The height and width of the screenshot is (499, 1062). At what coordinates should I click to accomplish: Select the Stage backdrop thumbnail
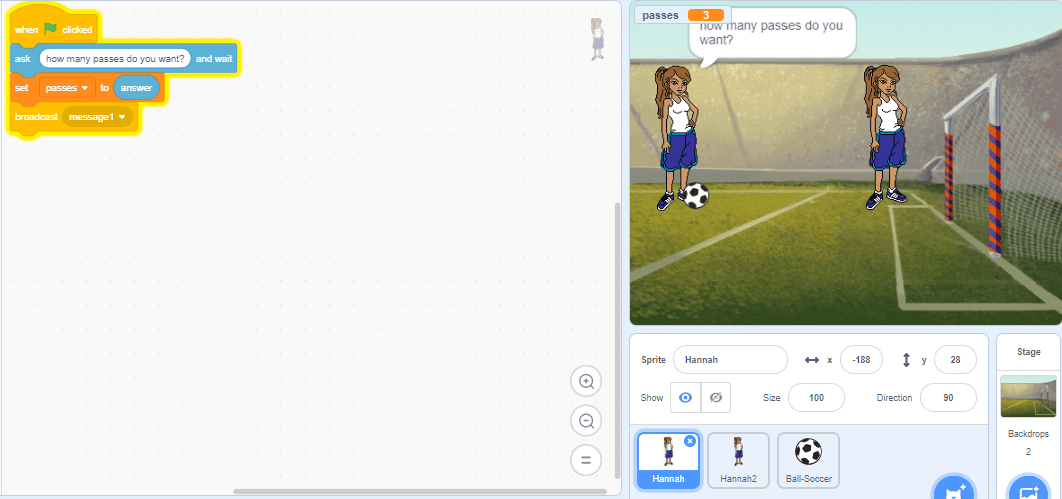[1028, 397]
